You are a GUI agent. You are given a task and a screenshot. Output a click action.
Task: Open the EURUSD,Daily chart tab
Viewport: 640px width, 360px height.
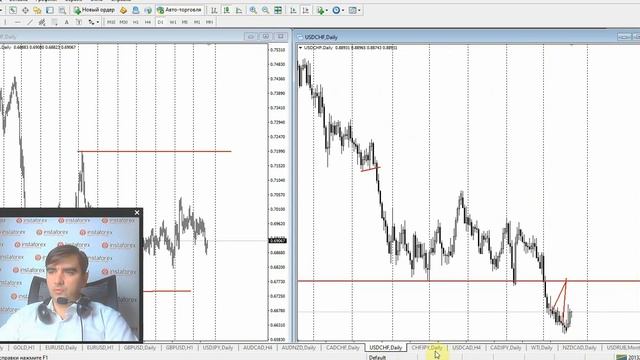[x=61, y=348]
